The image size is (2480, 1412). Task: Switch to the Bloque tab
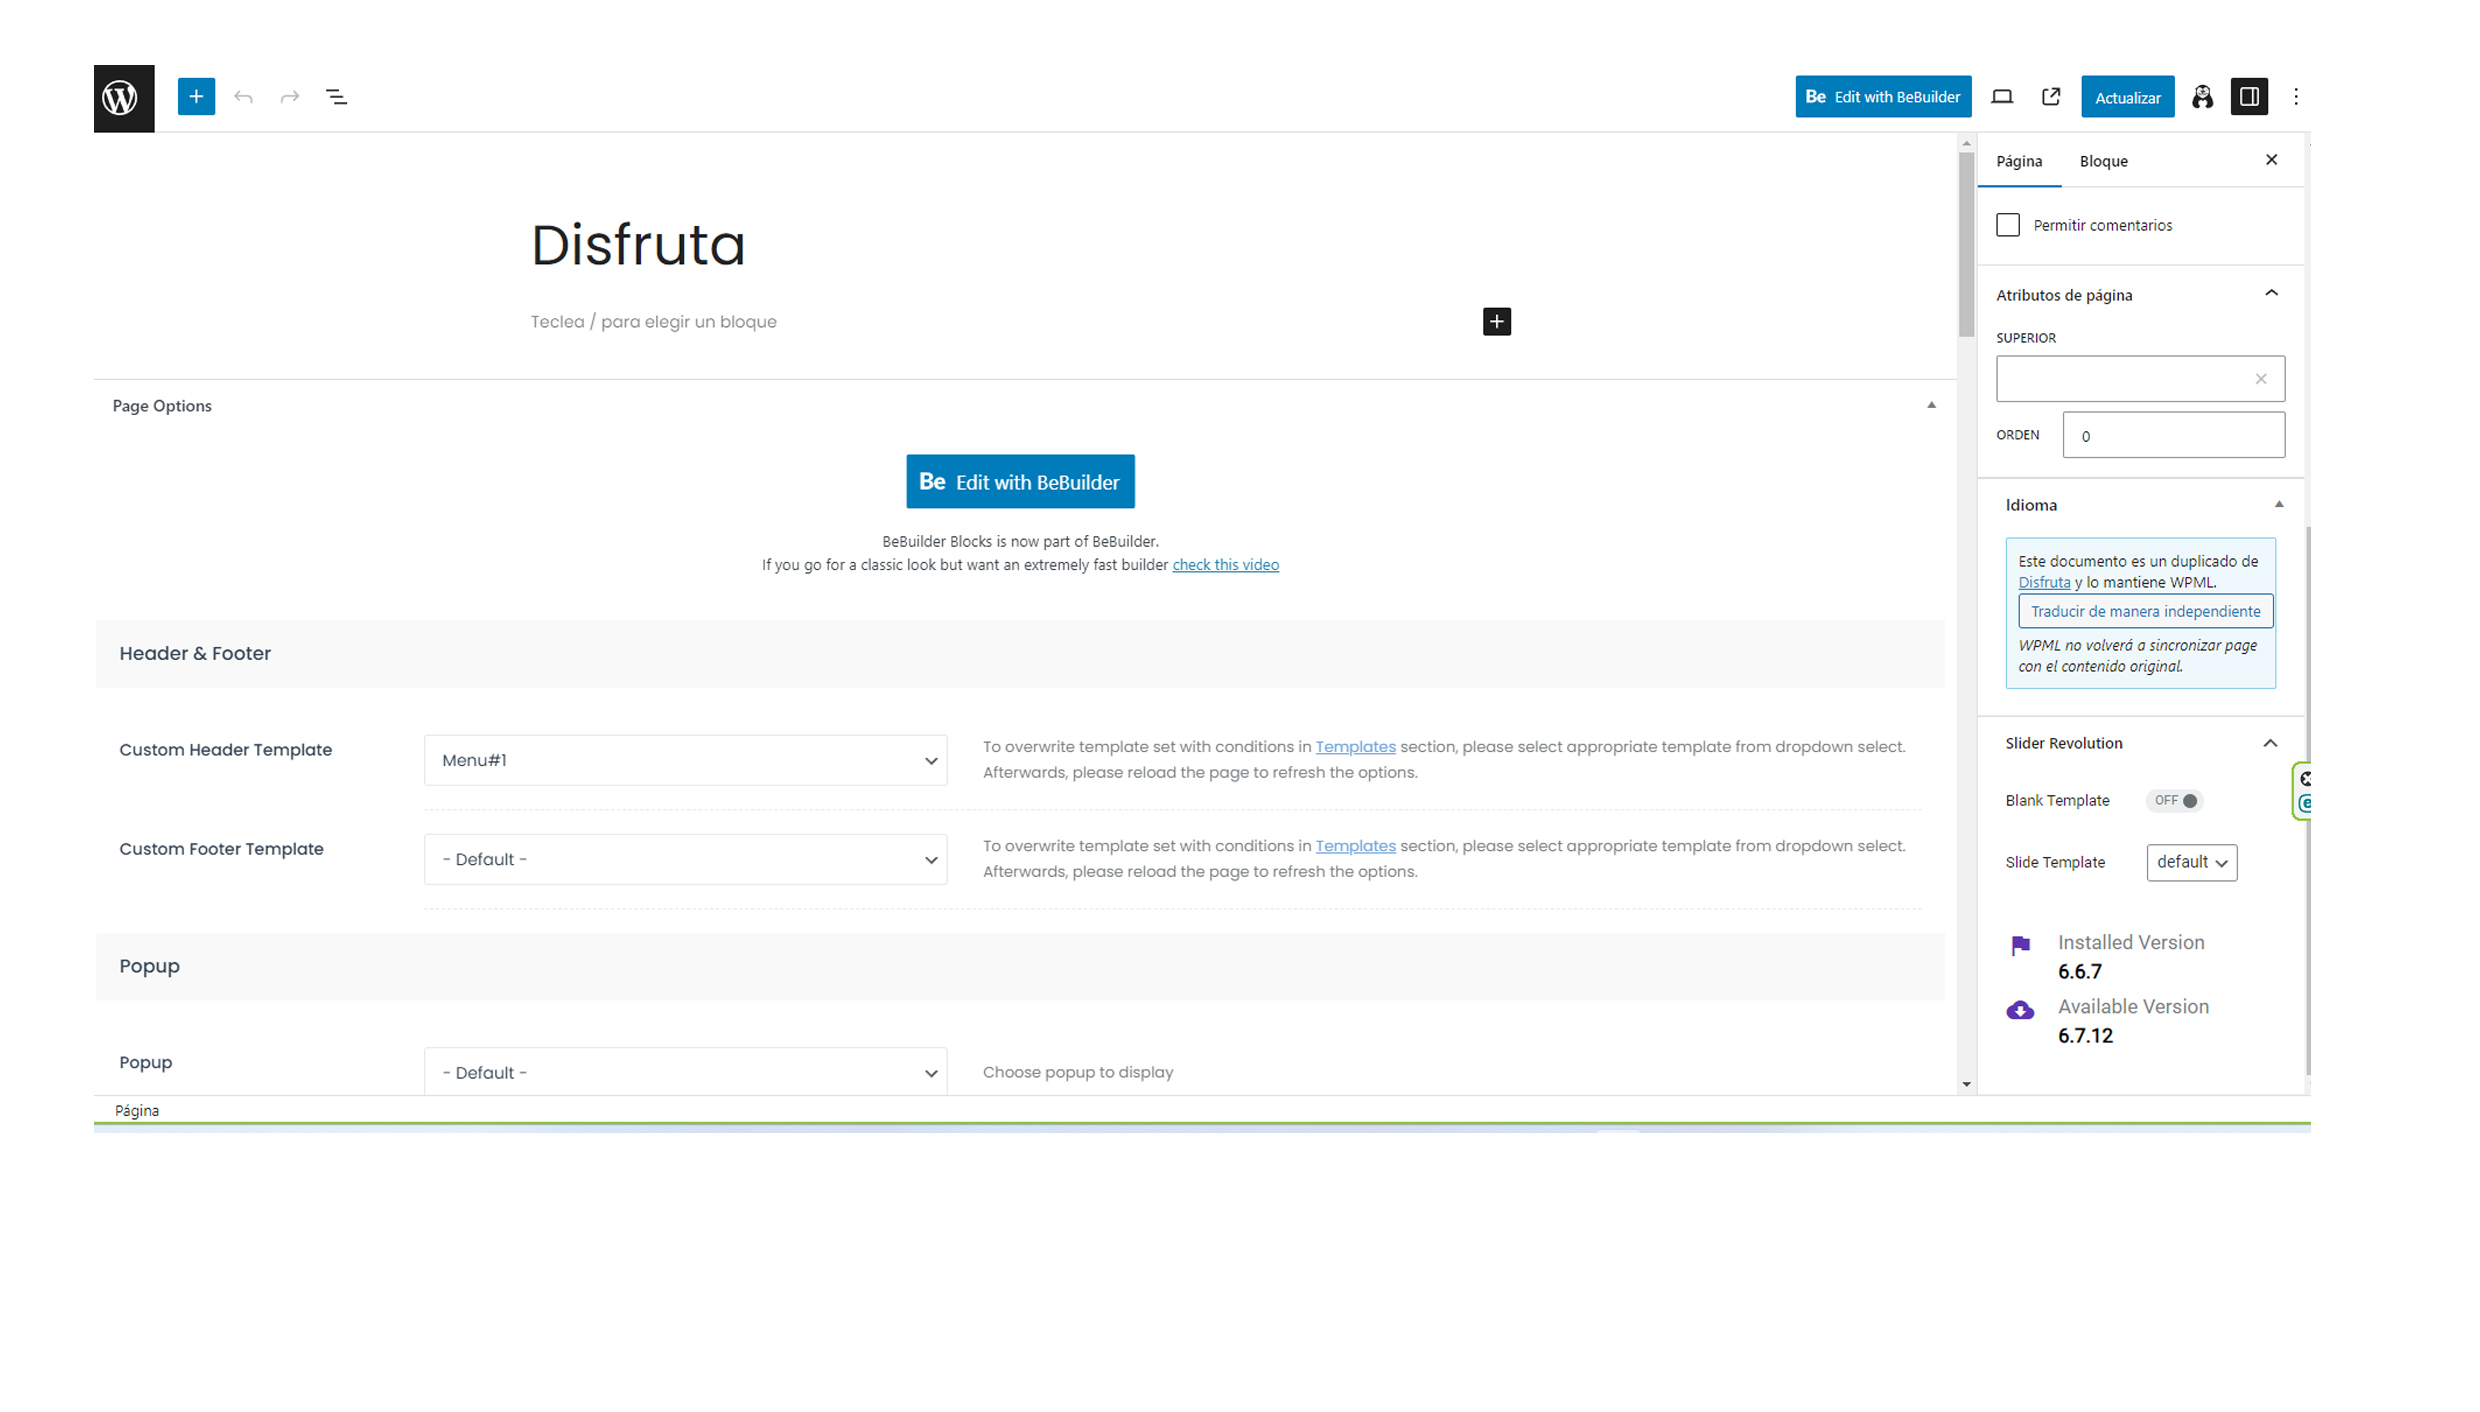pyautogui.click(x=2103, y=161)
